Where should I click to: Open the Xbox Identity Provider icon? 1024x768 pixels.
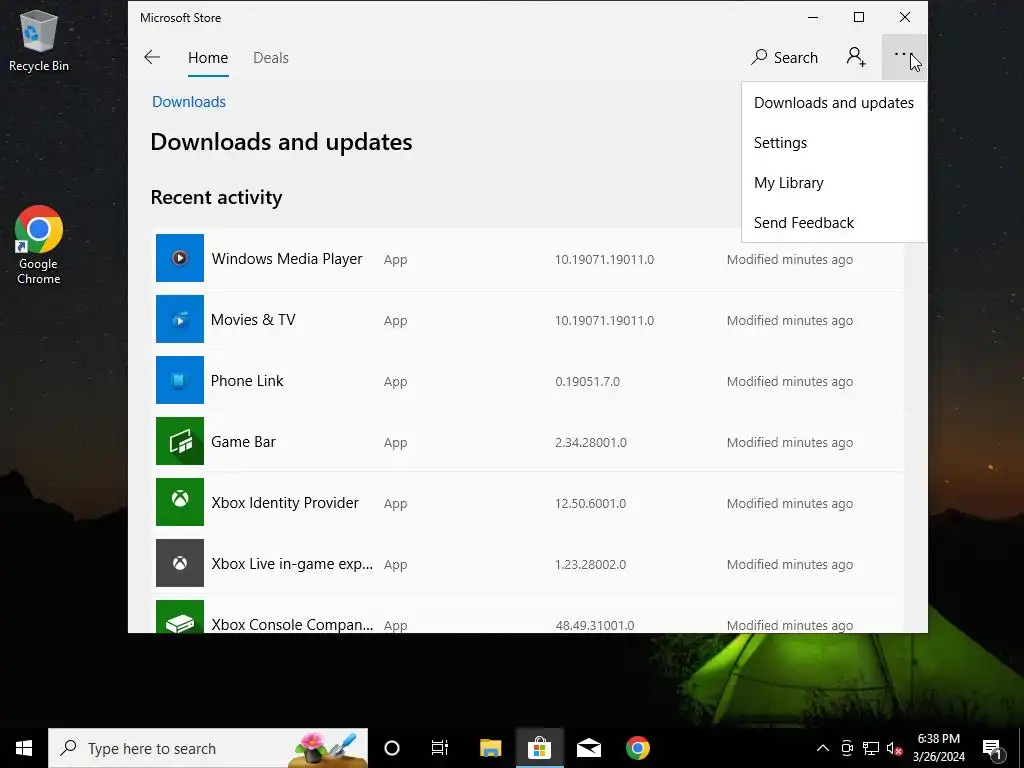coord(180,502)
